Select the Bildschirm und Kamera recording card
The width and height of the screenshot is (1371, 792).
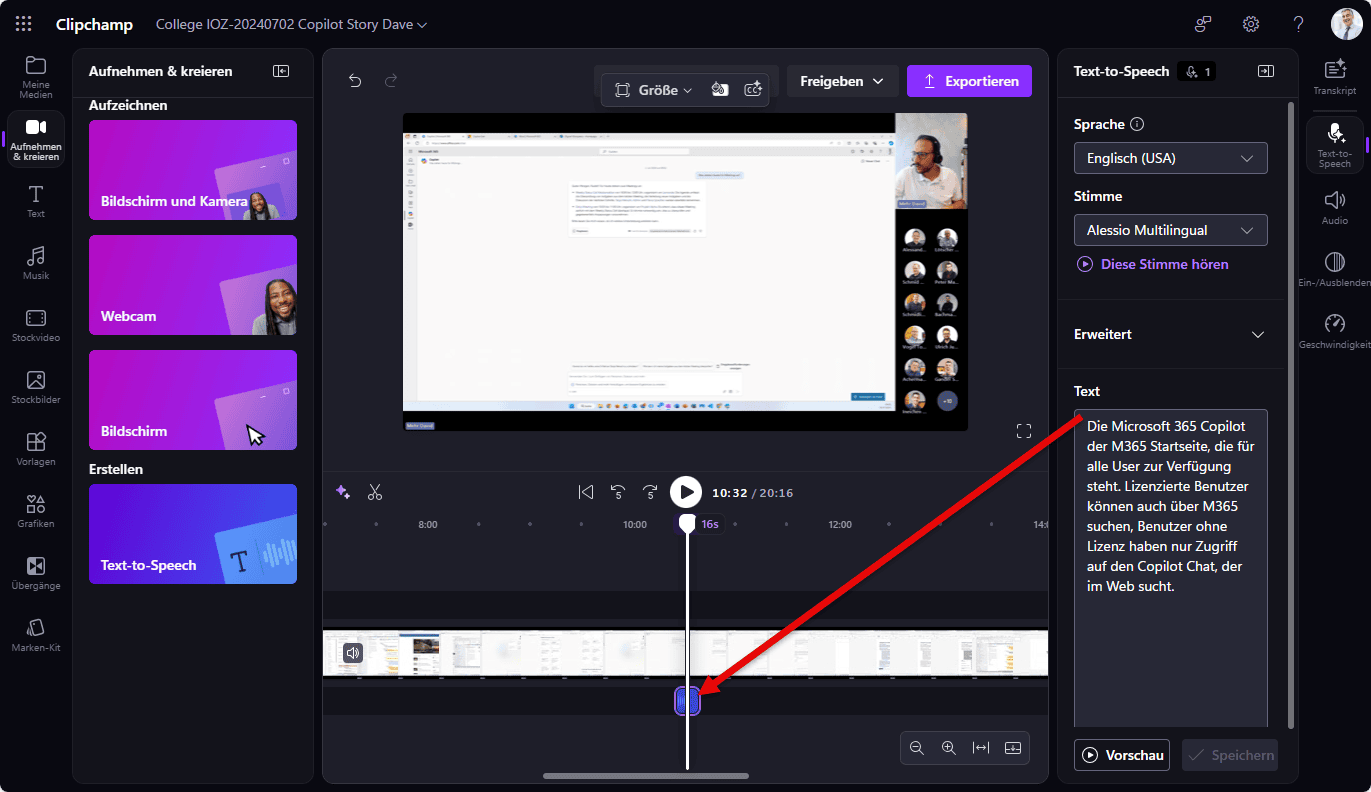193,170
